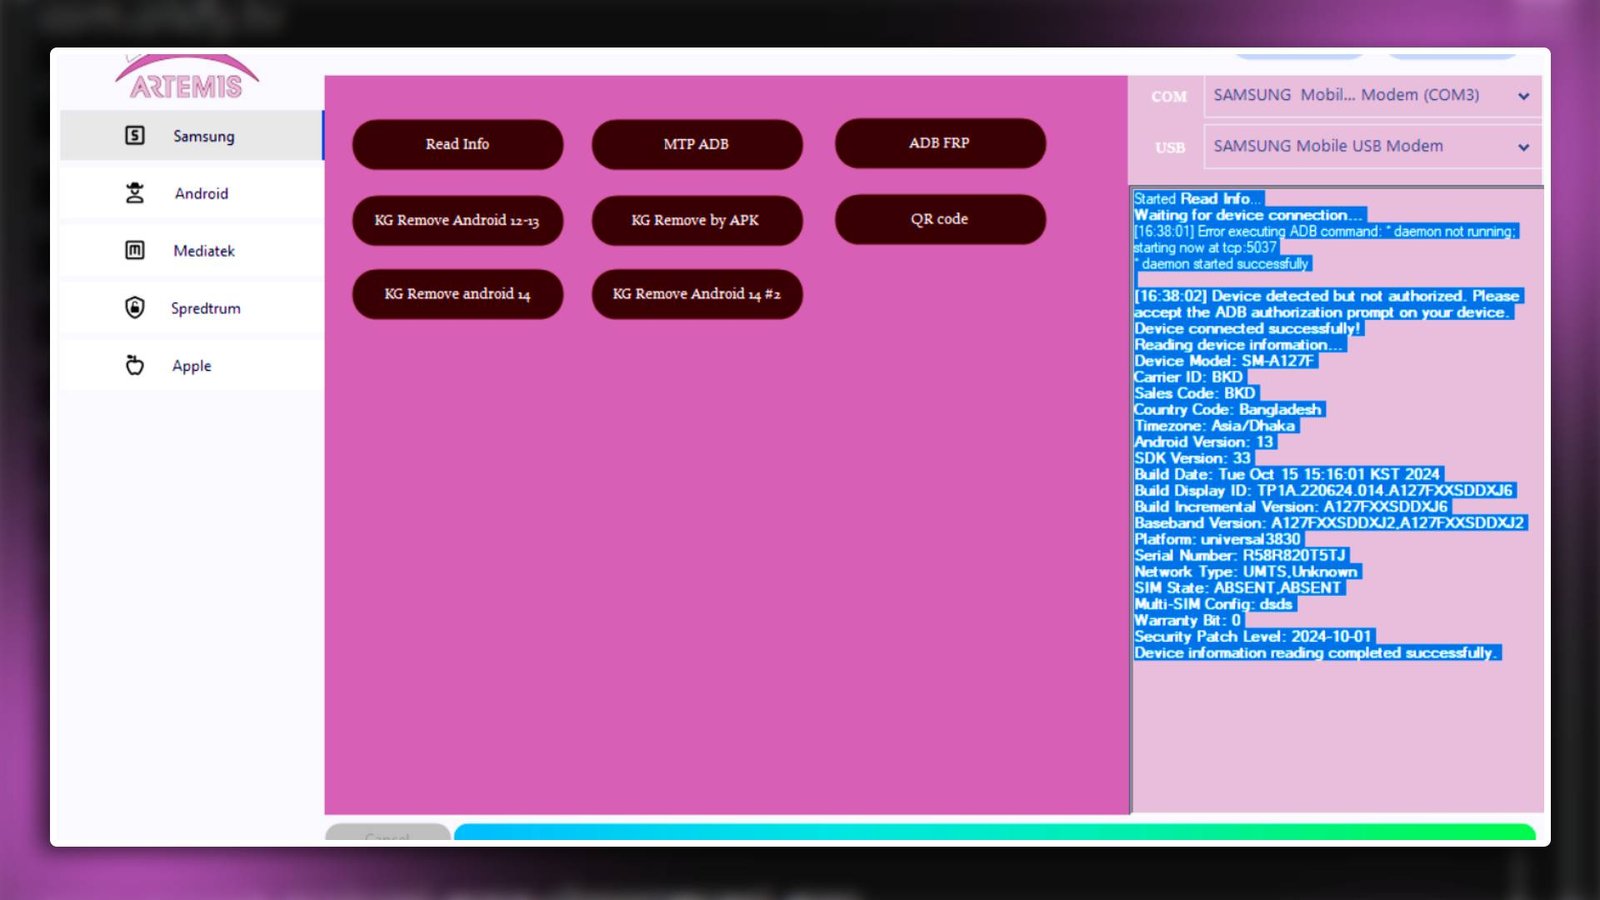The image size is (1600, 900).
Task: Click the Samsung sidebar icon
Action: tap(135, 136)
